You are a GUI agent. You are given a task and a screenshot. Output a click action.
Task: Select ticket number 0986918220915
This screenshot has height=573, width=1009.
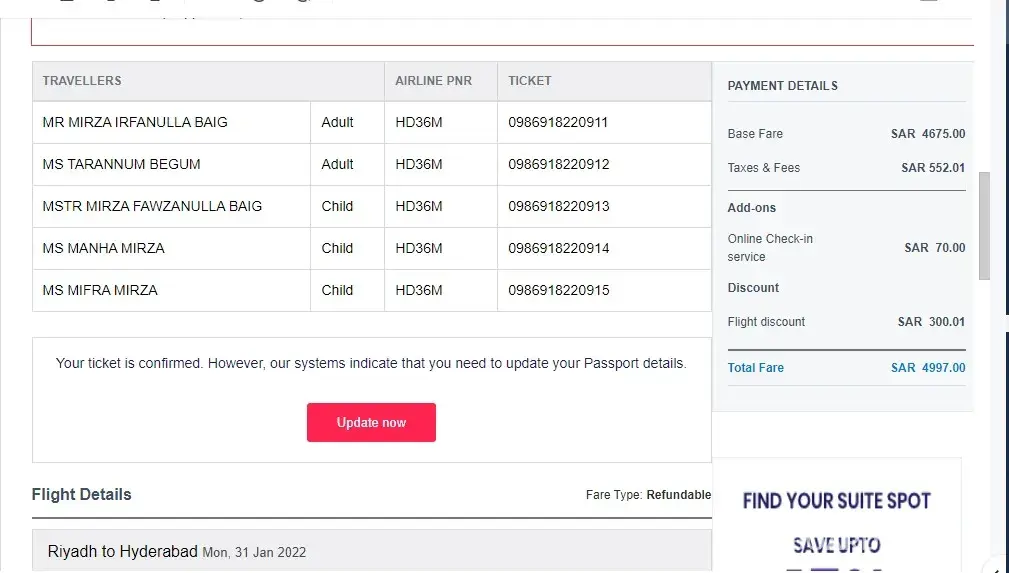558,290
